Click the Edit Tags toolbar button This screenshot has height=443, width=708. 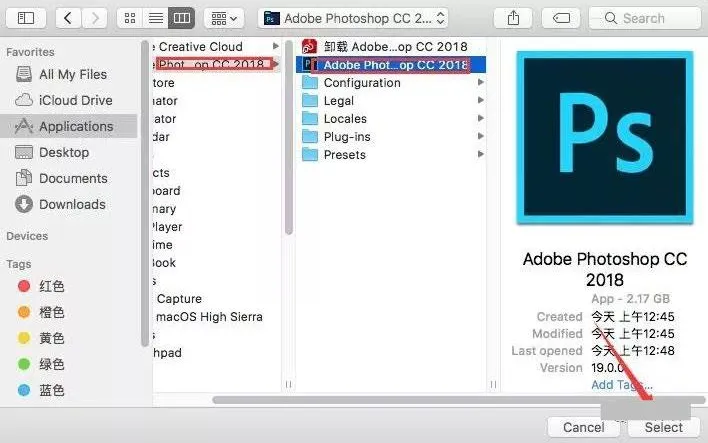[561, 18]
